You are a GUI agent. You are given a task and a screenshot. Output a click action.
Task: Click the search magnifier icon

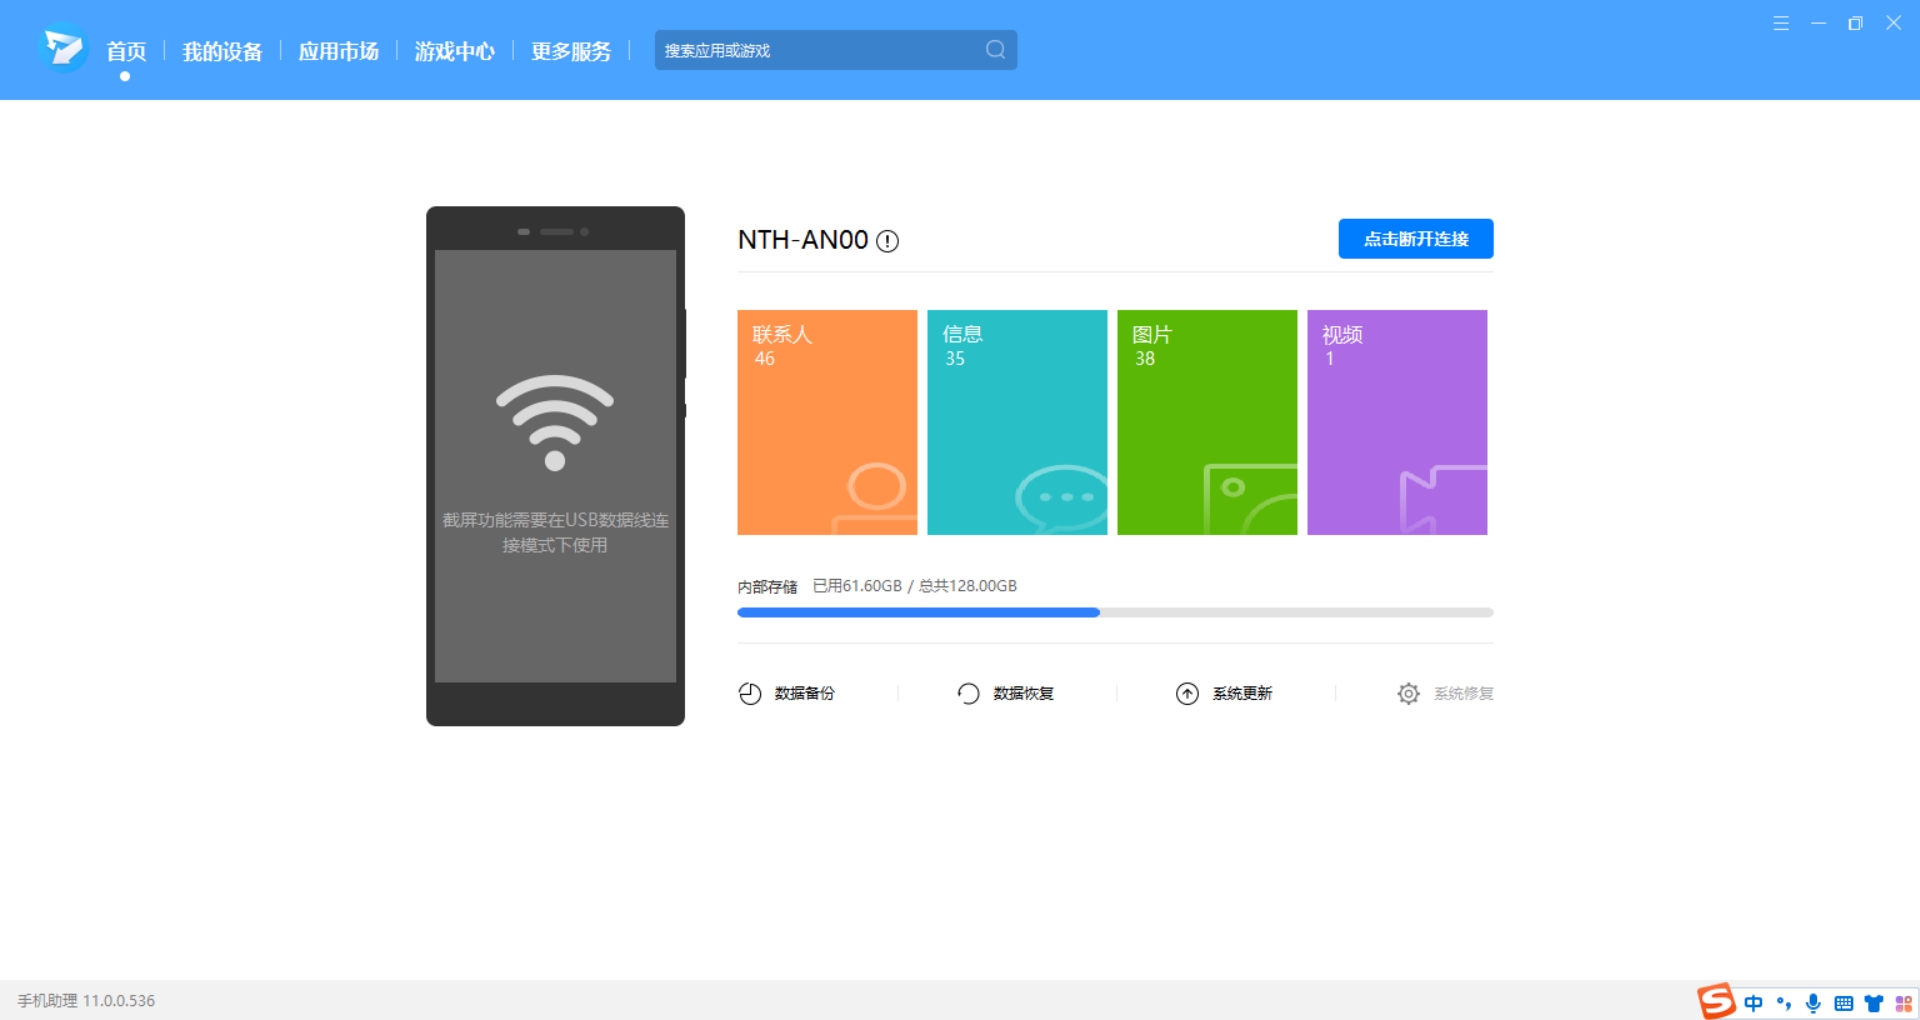pos(995,50)
